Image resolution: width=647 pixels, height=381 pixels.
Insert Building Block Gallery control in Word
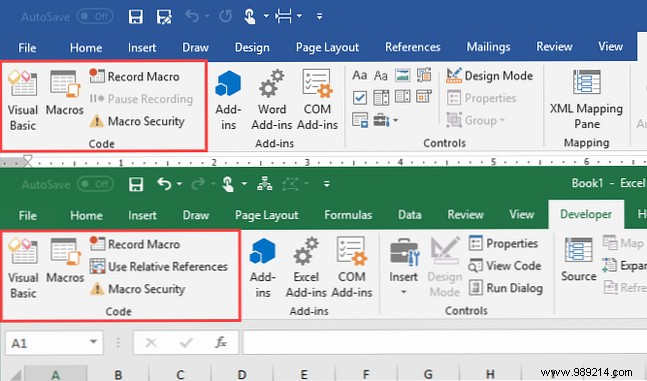coord(424,75)
